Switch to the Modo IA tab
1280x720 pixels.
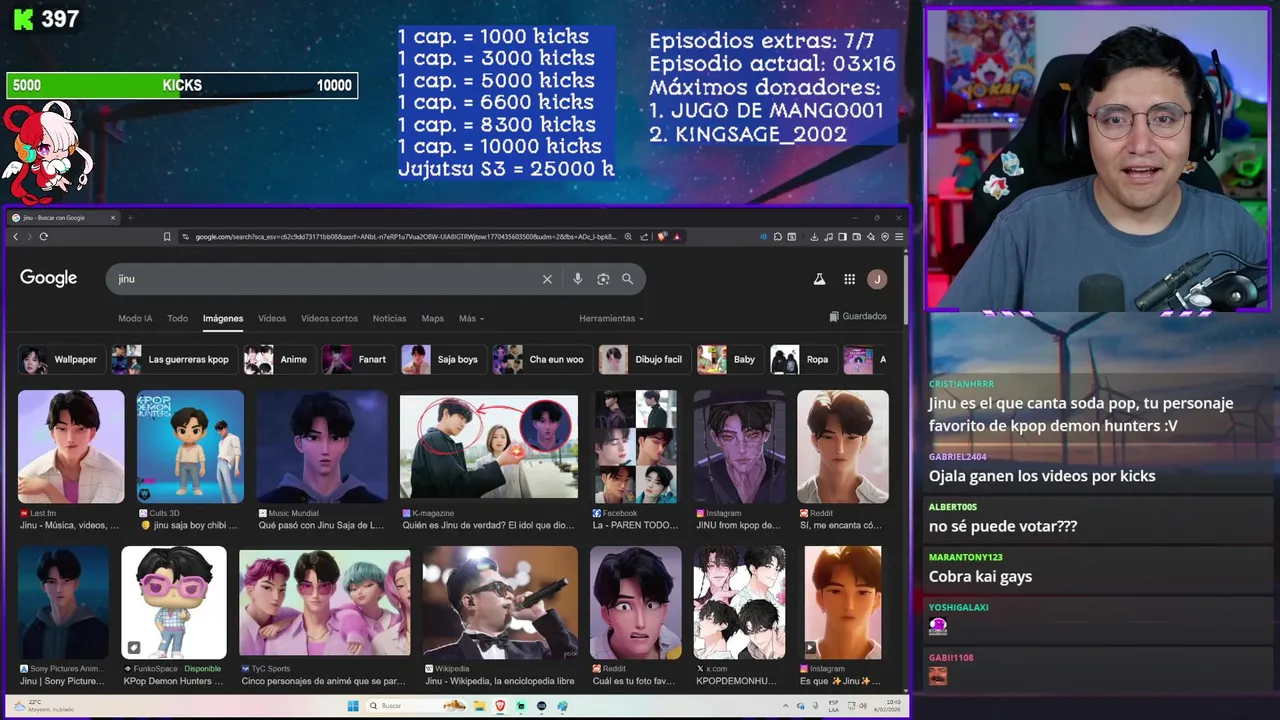[x=135, y=319]
